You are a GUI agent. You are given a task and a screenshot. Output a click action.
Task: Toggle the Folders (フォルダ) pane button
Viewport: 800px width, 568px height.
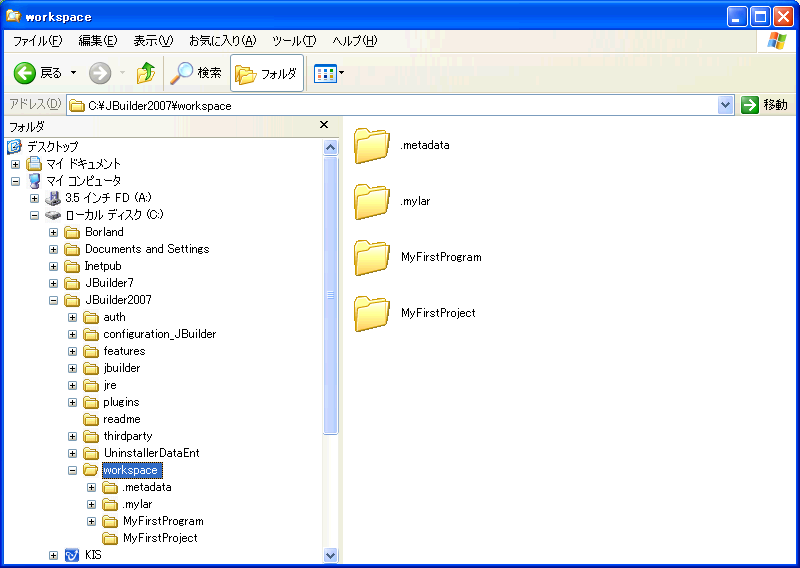(267, 74)
